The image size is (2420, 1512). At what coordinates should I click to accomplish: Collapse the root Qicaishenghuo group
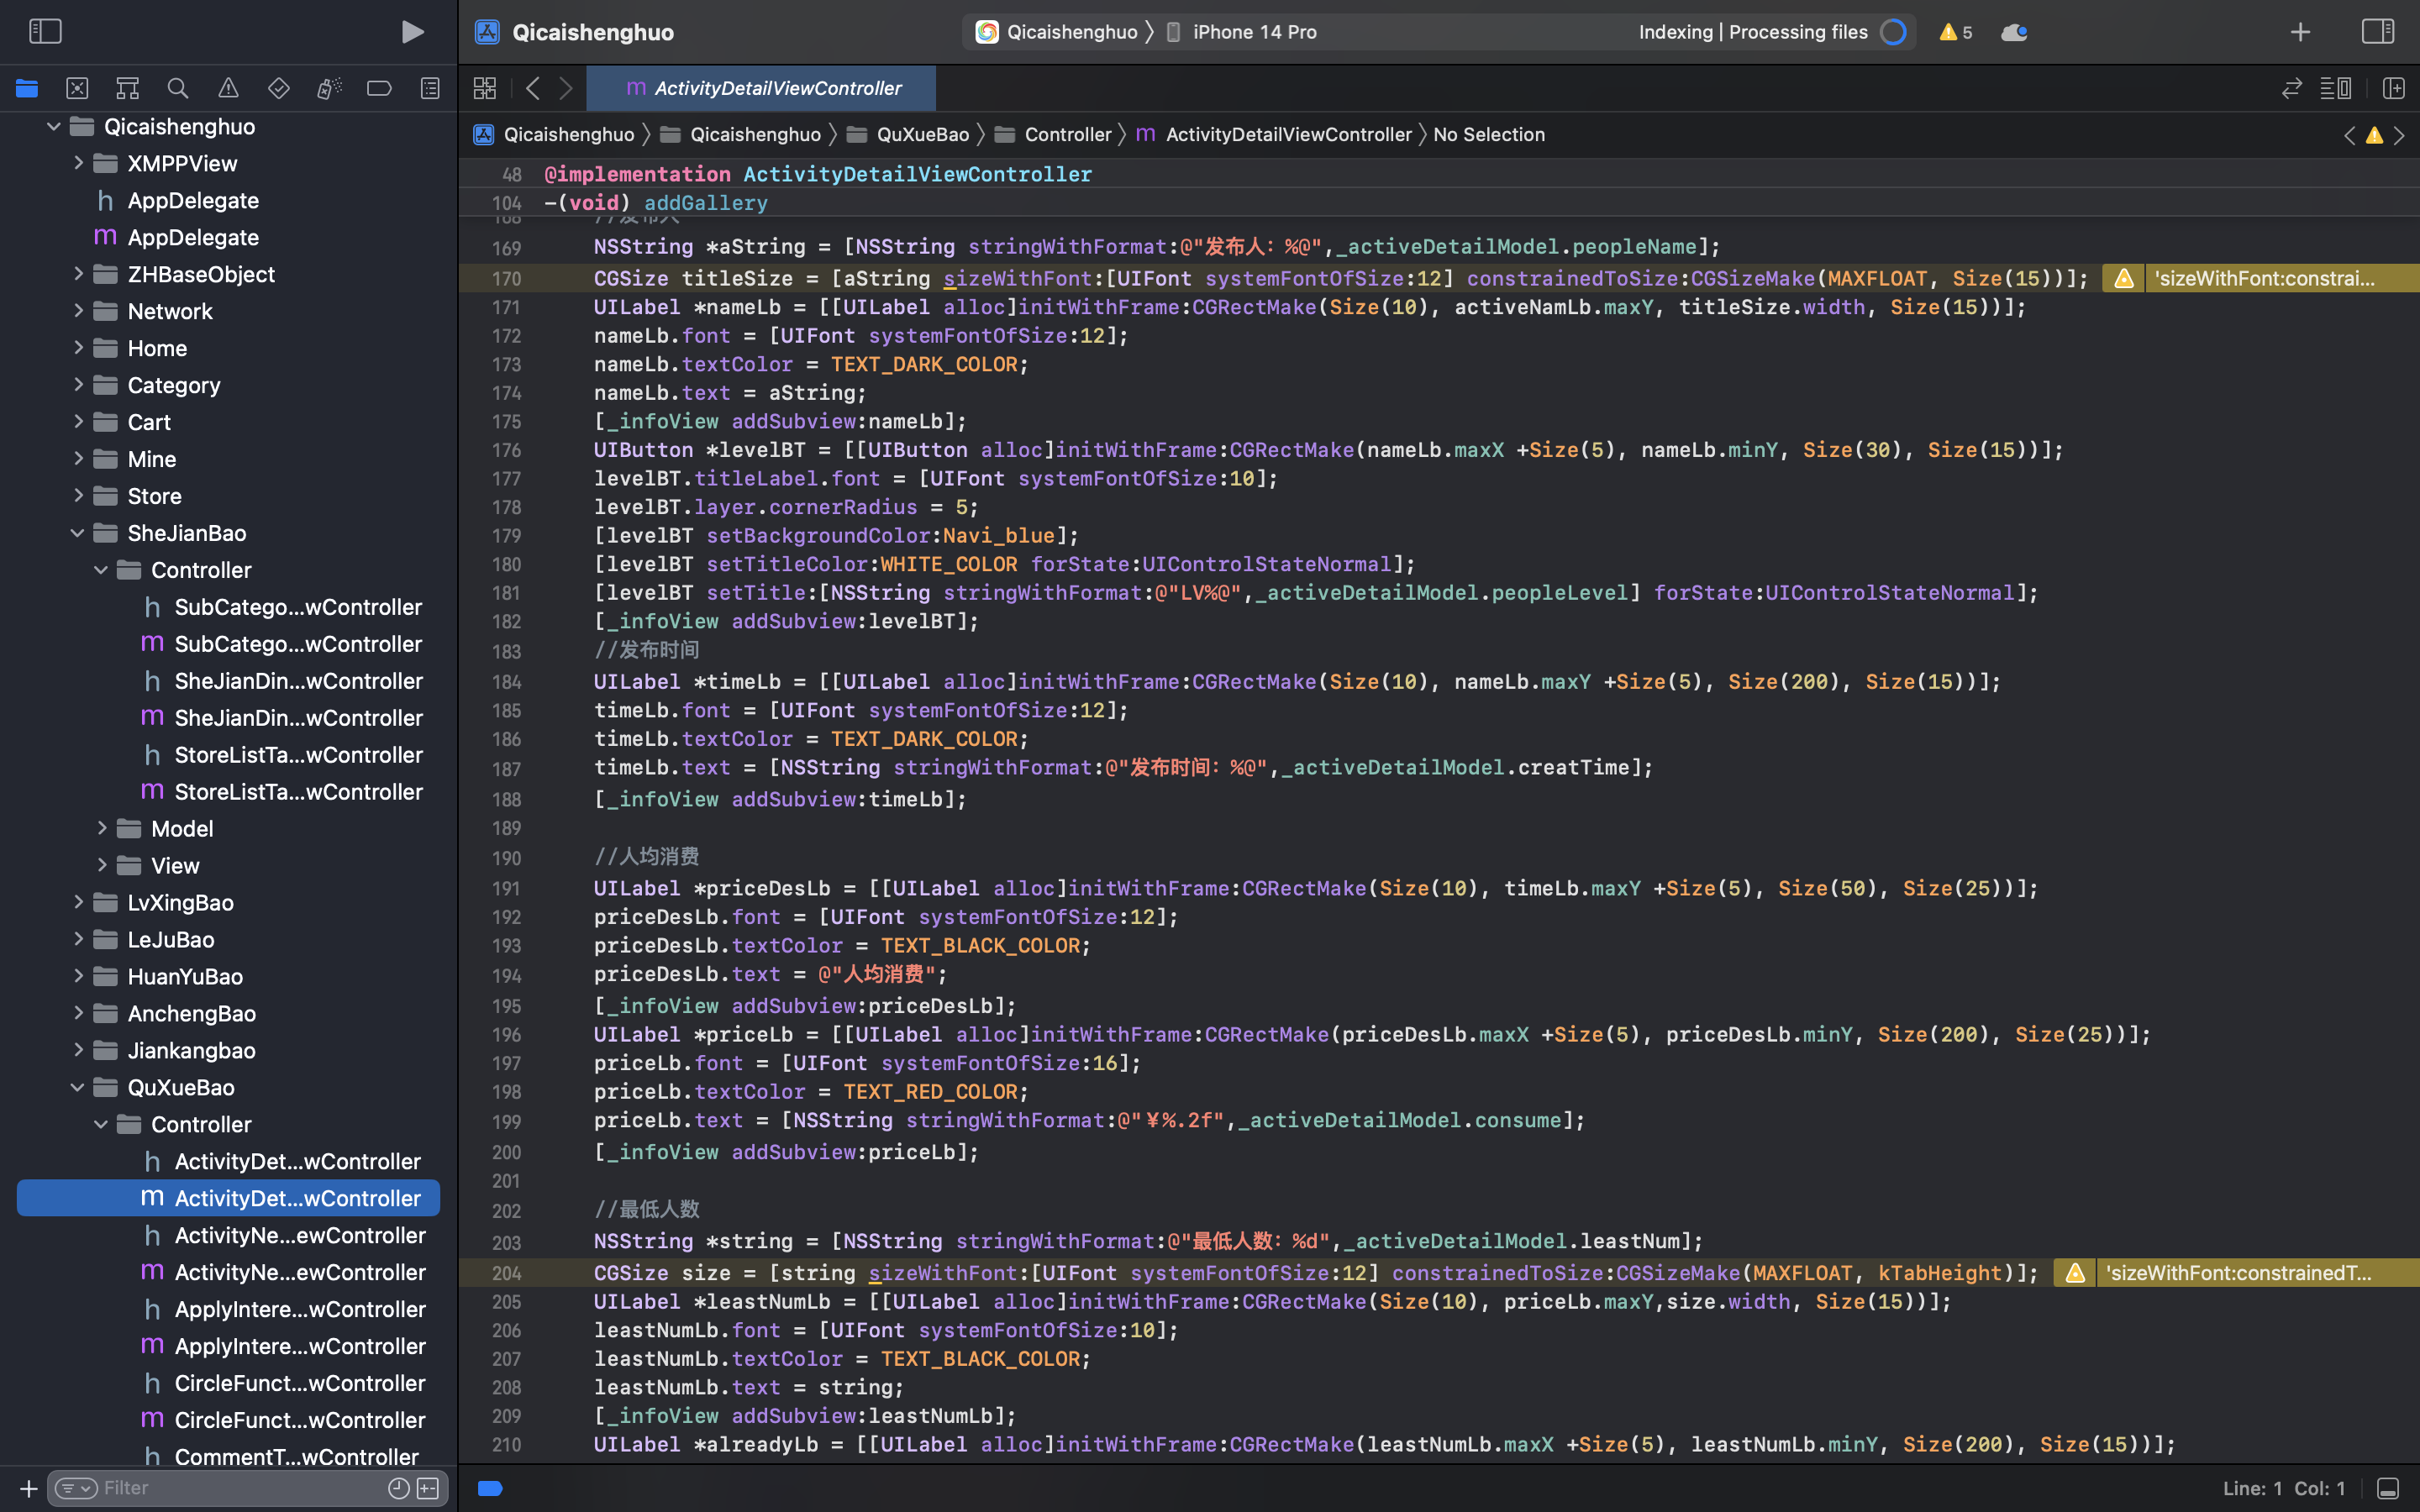pos(54,126)
